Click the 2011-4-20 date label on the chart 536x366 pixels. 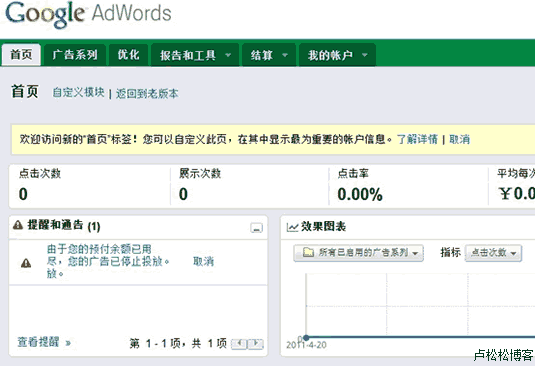click(306, 345)
